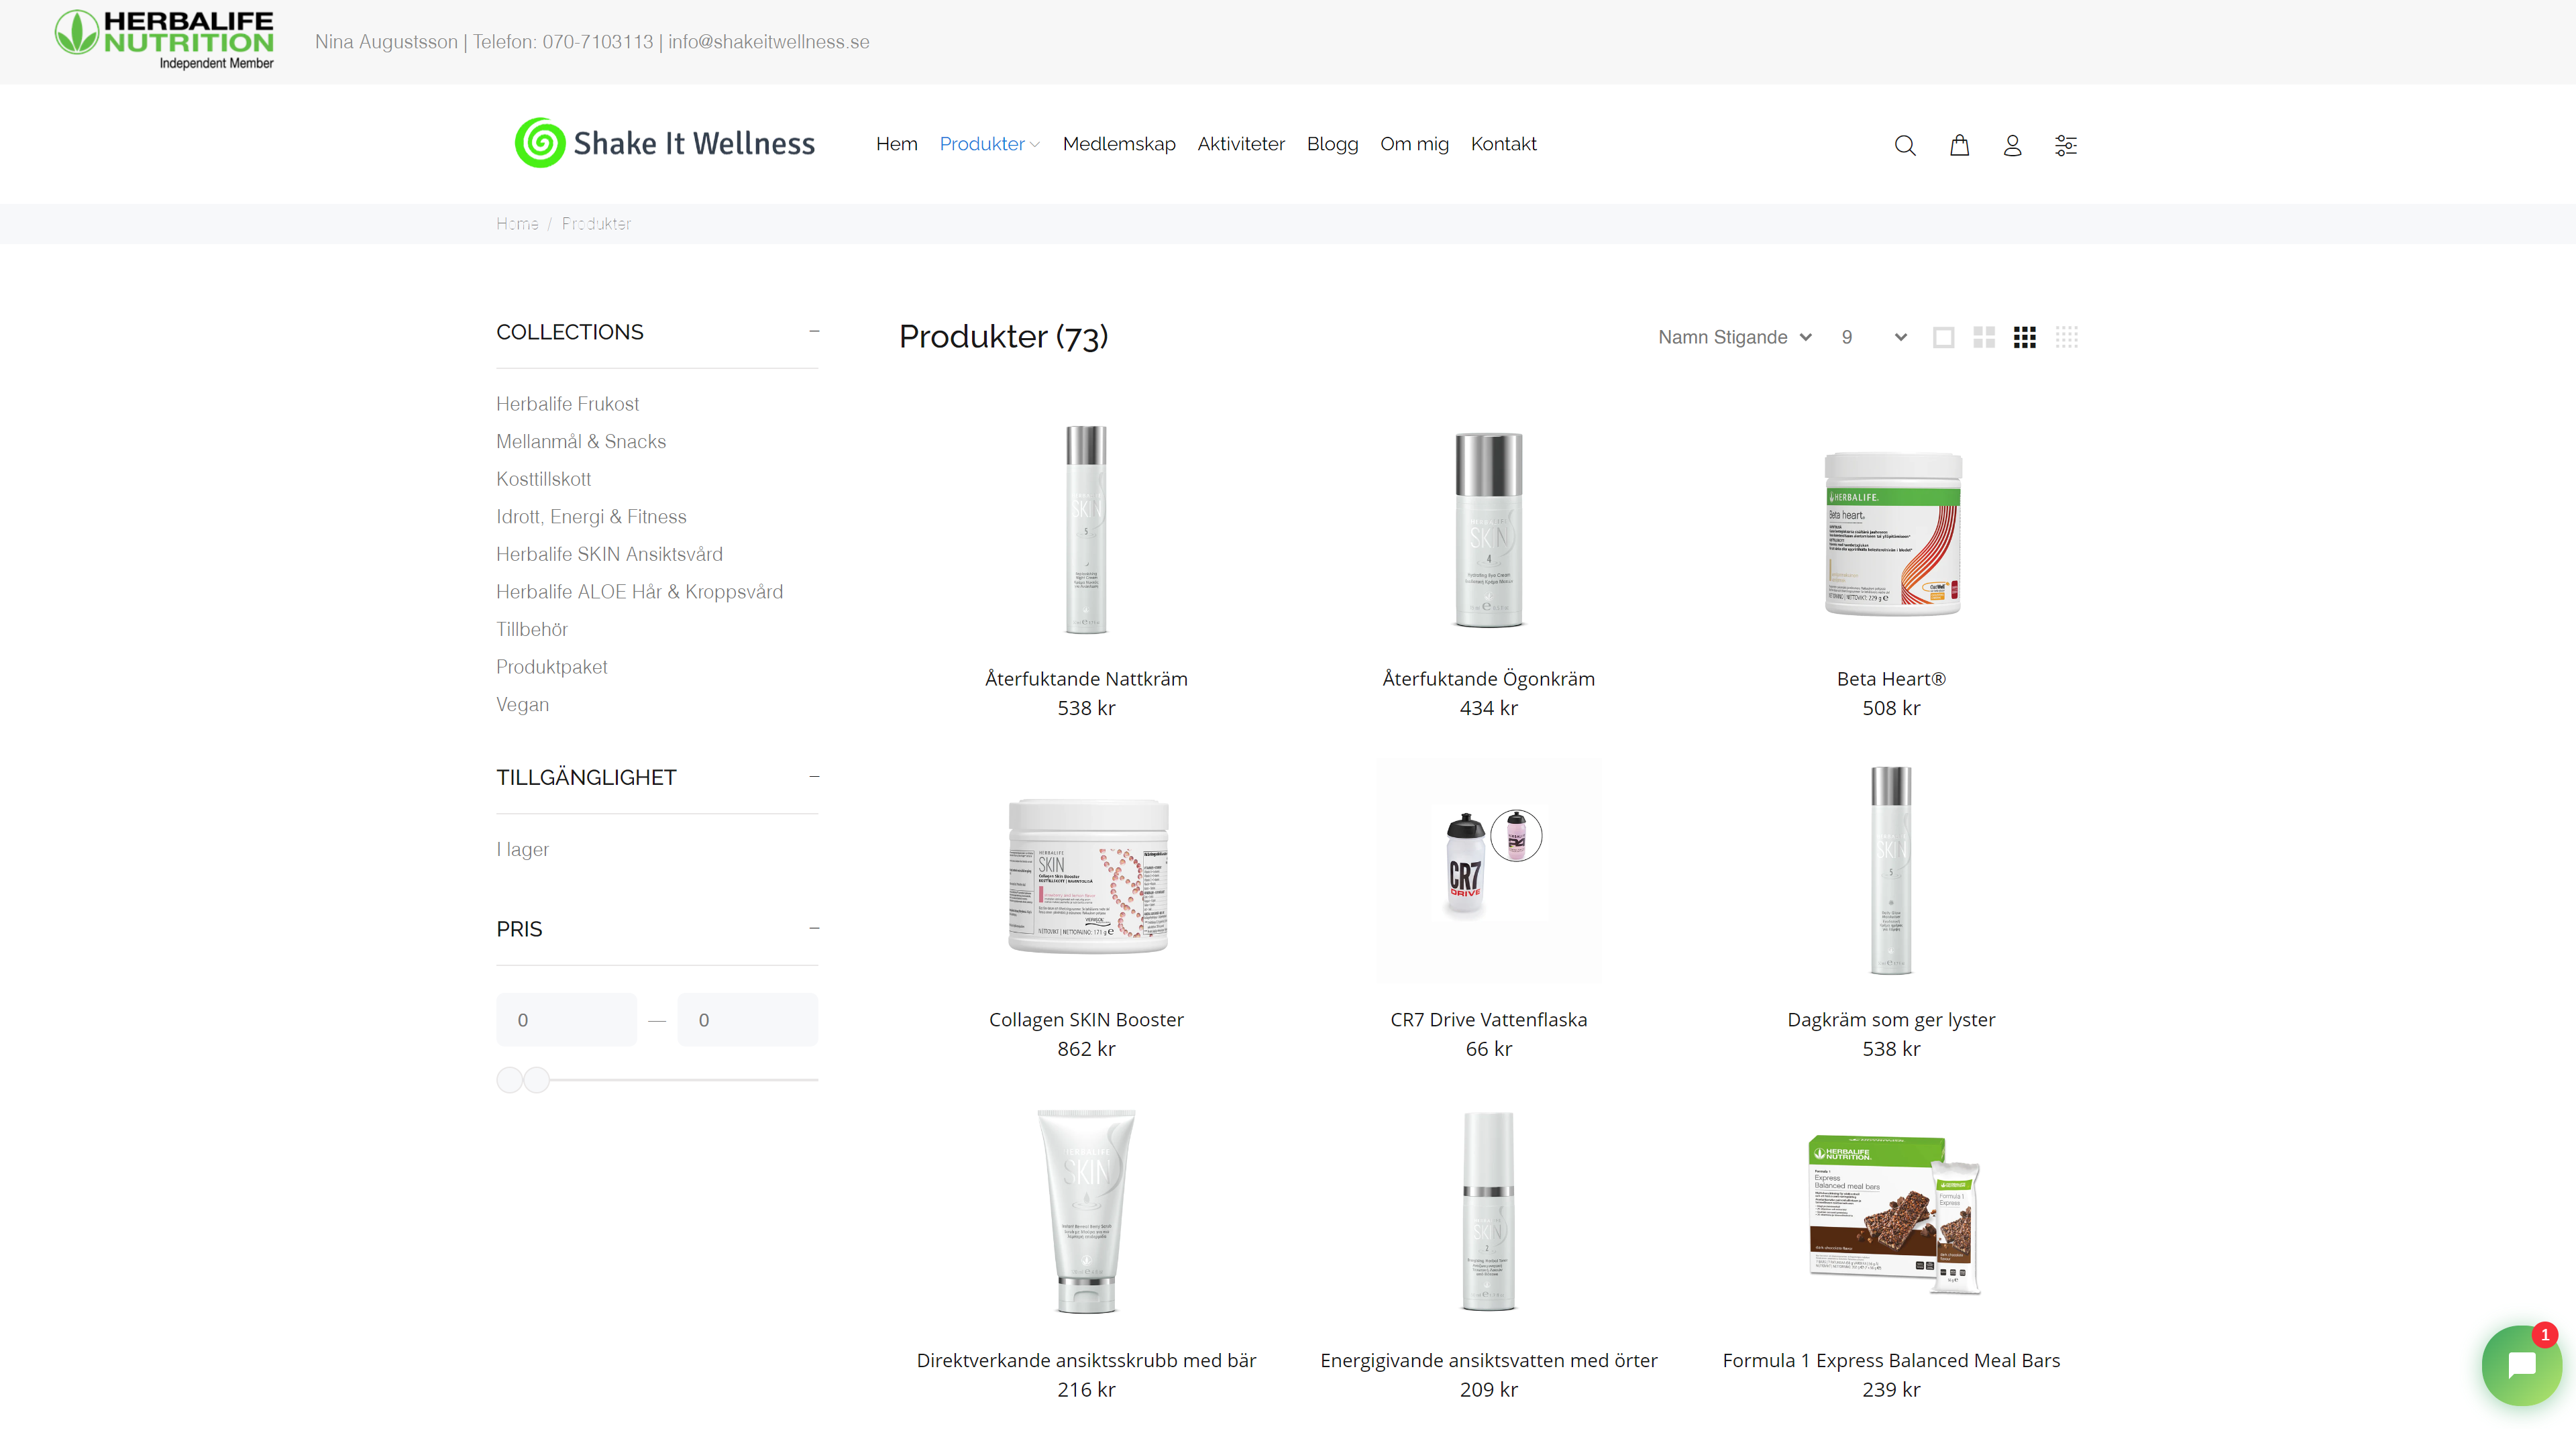Toggle the I lager availability filter

point(522,850)
